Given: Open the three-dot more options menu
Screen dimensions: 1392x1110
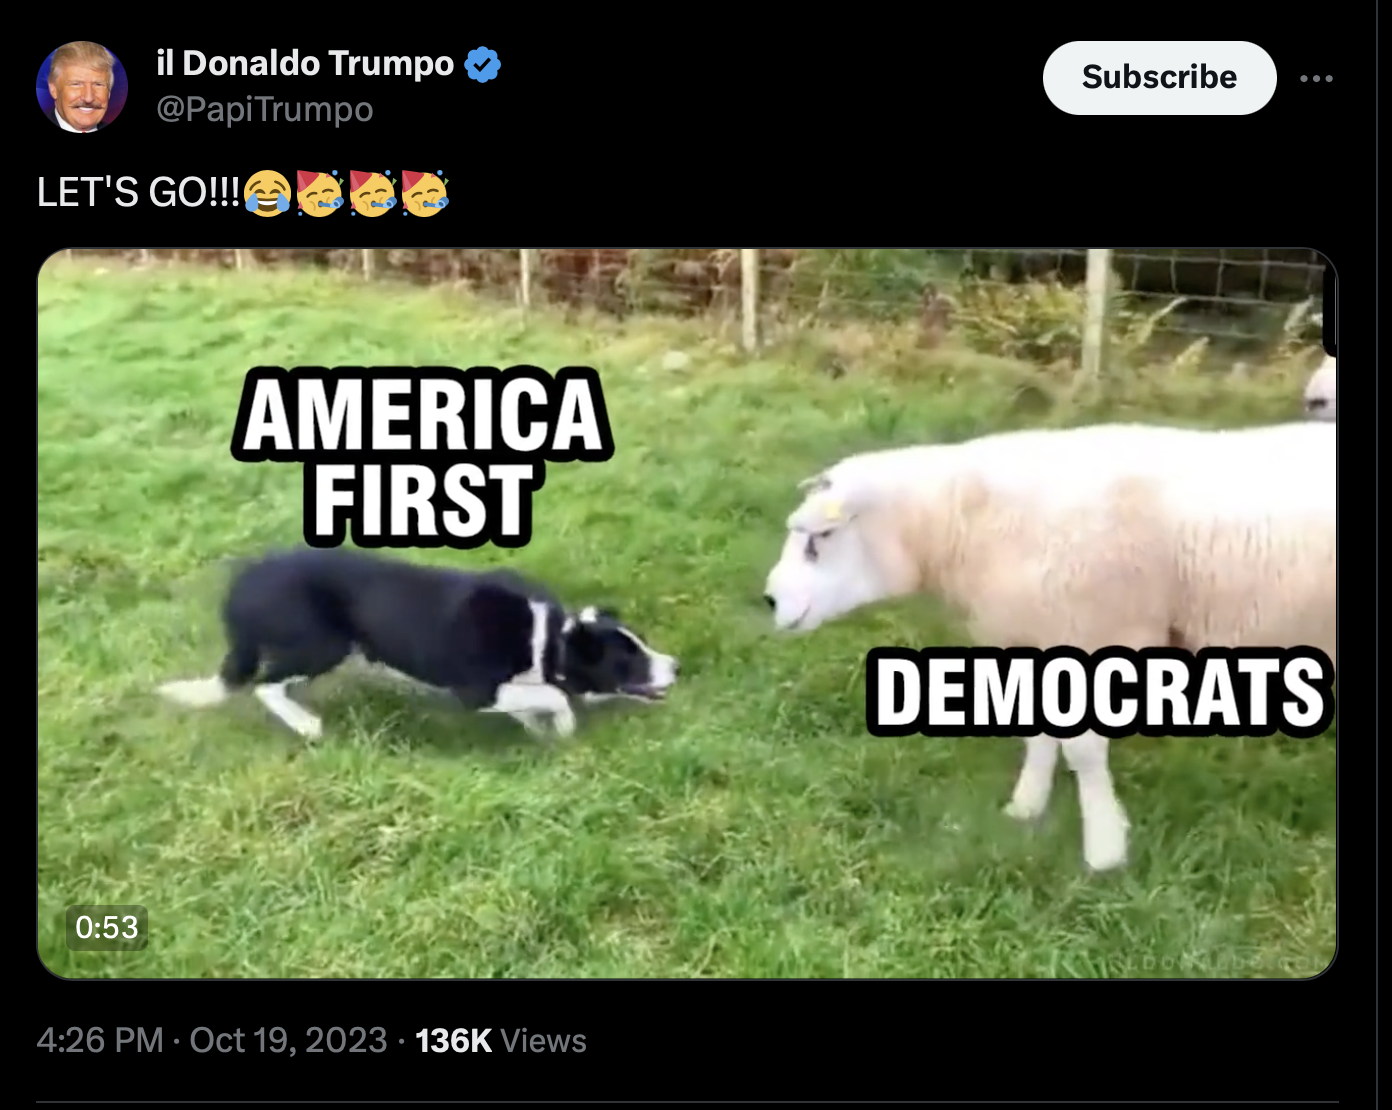Looking at the screenshot, I should 1316,78.
